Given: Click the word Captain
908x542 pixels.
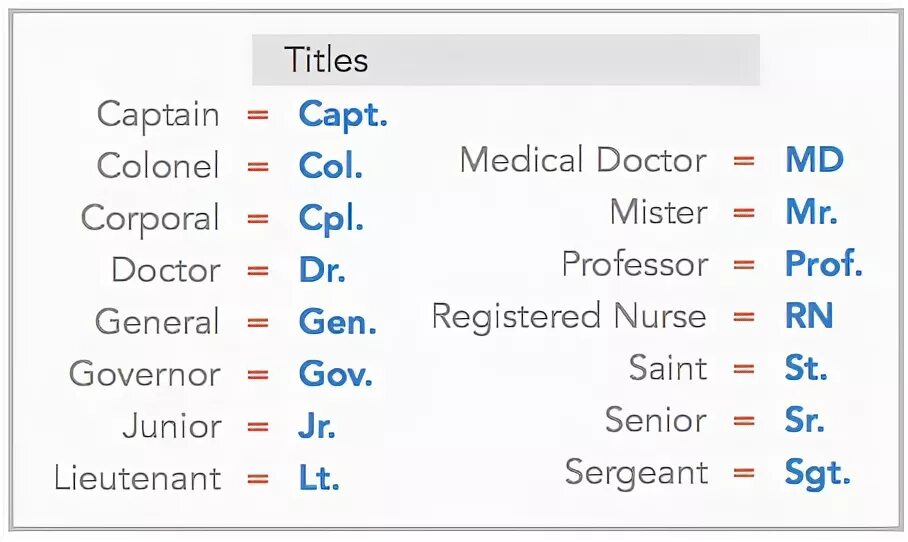Looking at the screenshot, I should click(158, 114).
